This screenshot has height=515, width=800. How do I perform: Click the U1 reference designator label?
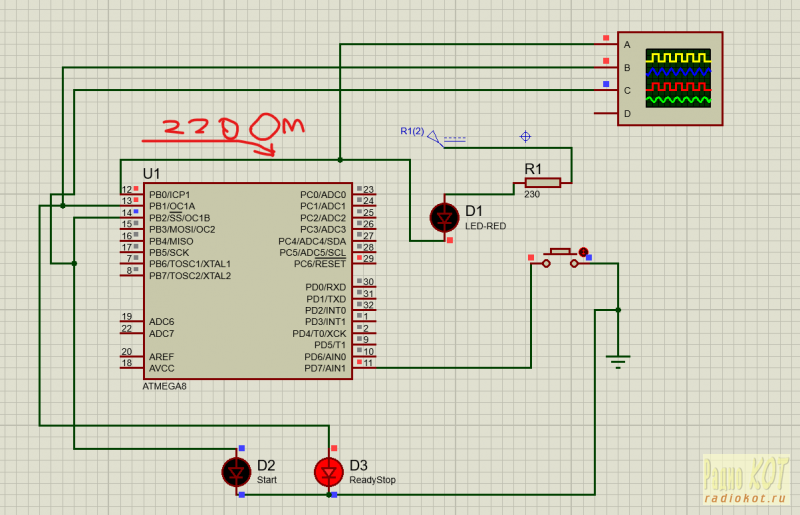tap(151, 174)
